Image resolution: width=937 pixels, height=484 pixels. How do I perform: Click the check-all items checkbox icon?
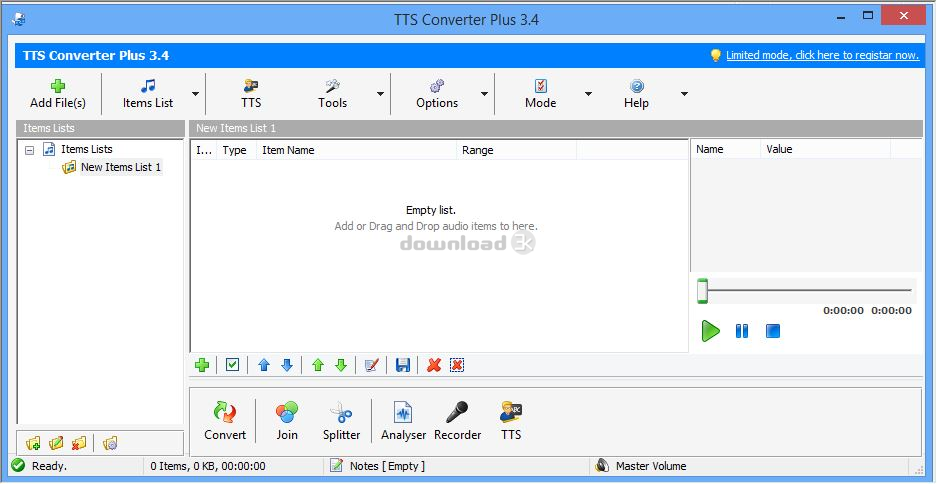click(232, 365)
